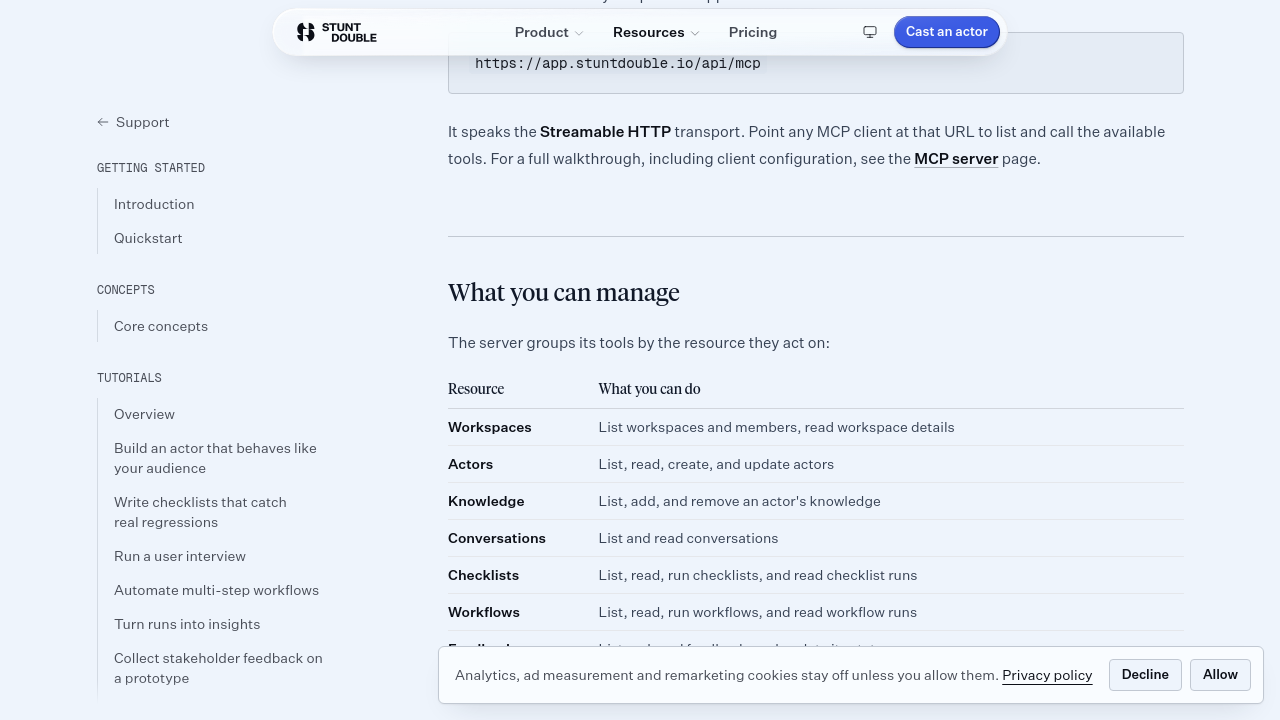Click the Actors table row label
1280x720 pixels.
tap(470, 464)
